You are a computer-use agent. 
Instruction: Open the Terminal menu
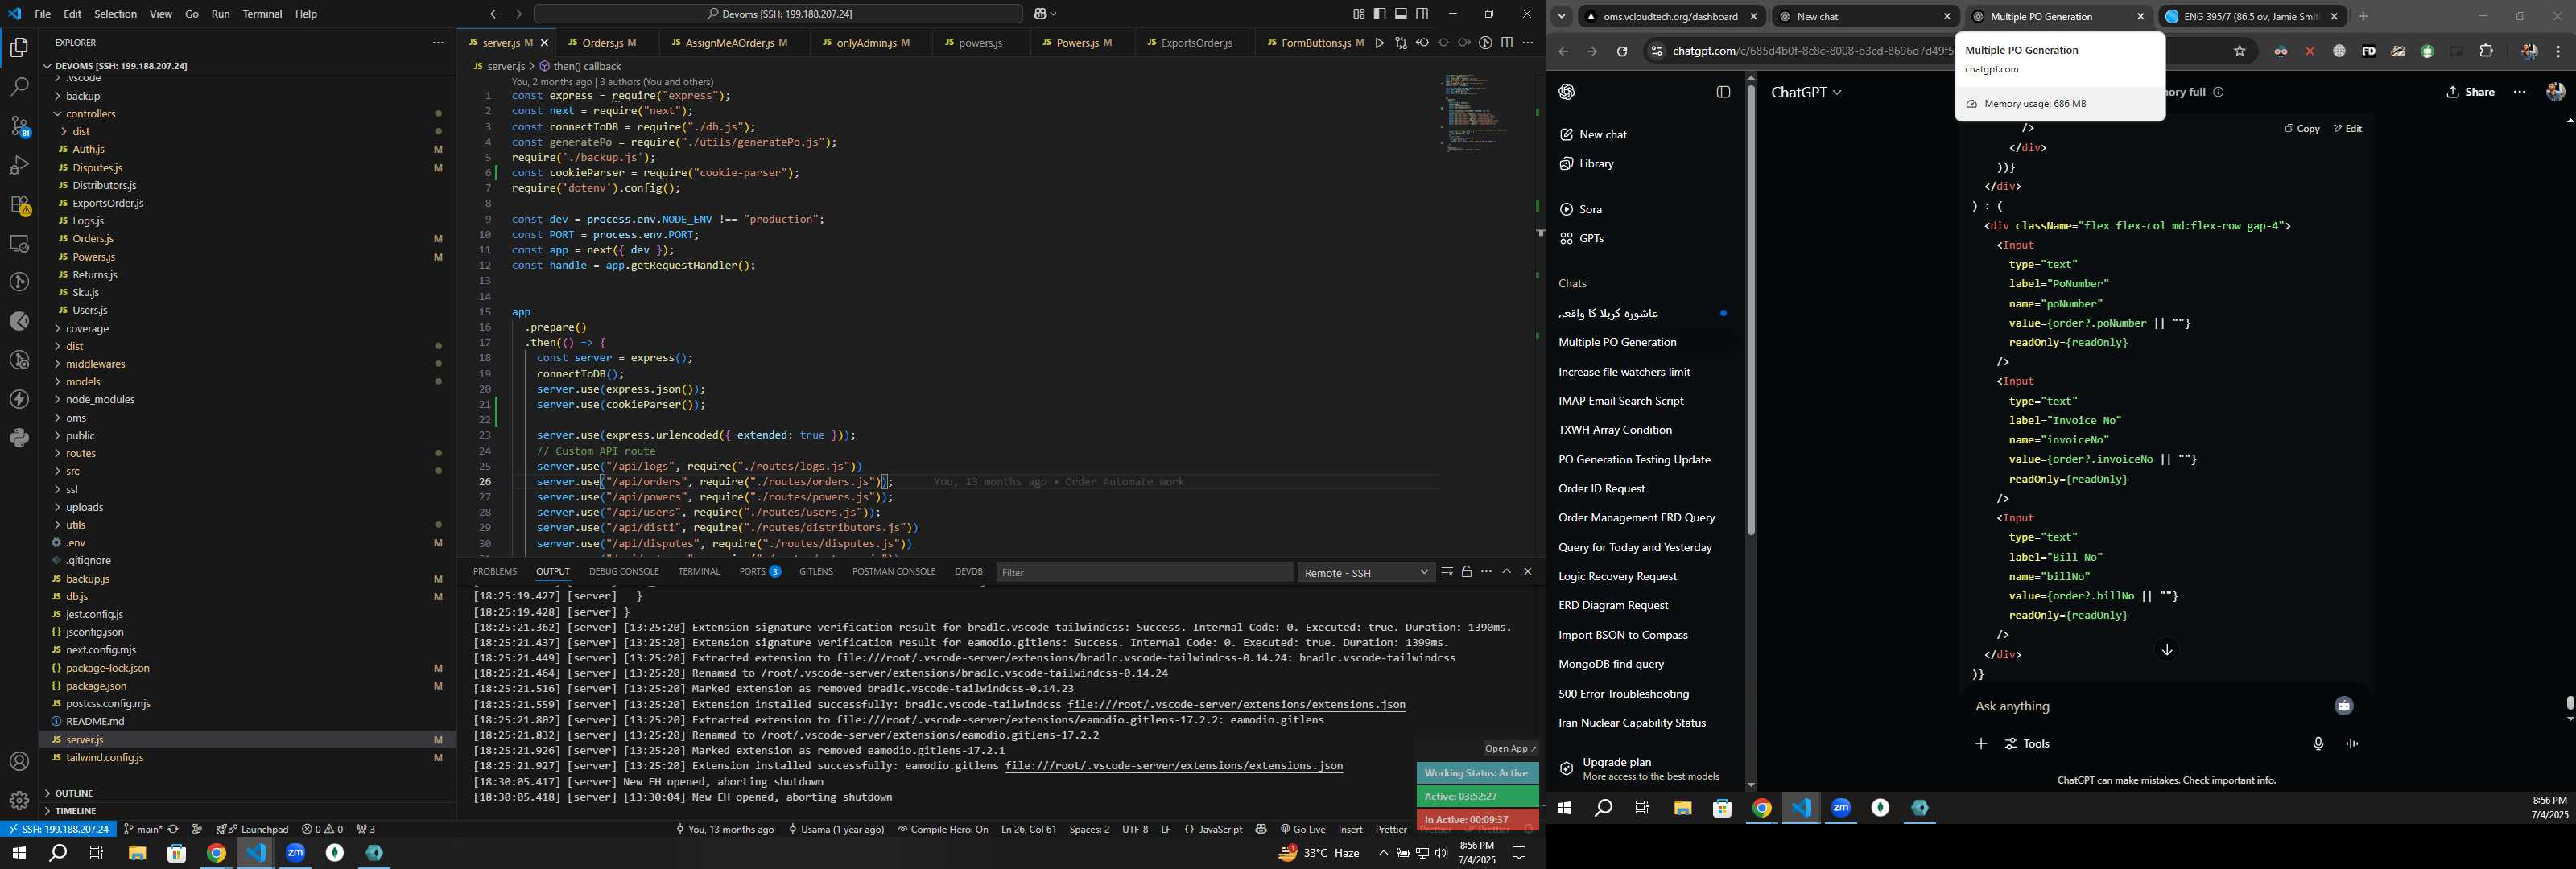tap(262, 14)
